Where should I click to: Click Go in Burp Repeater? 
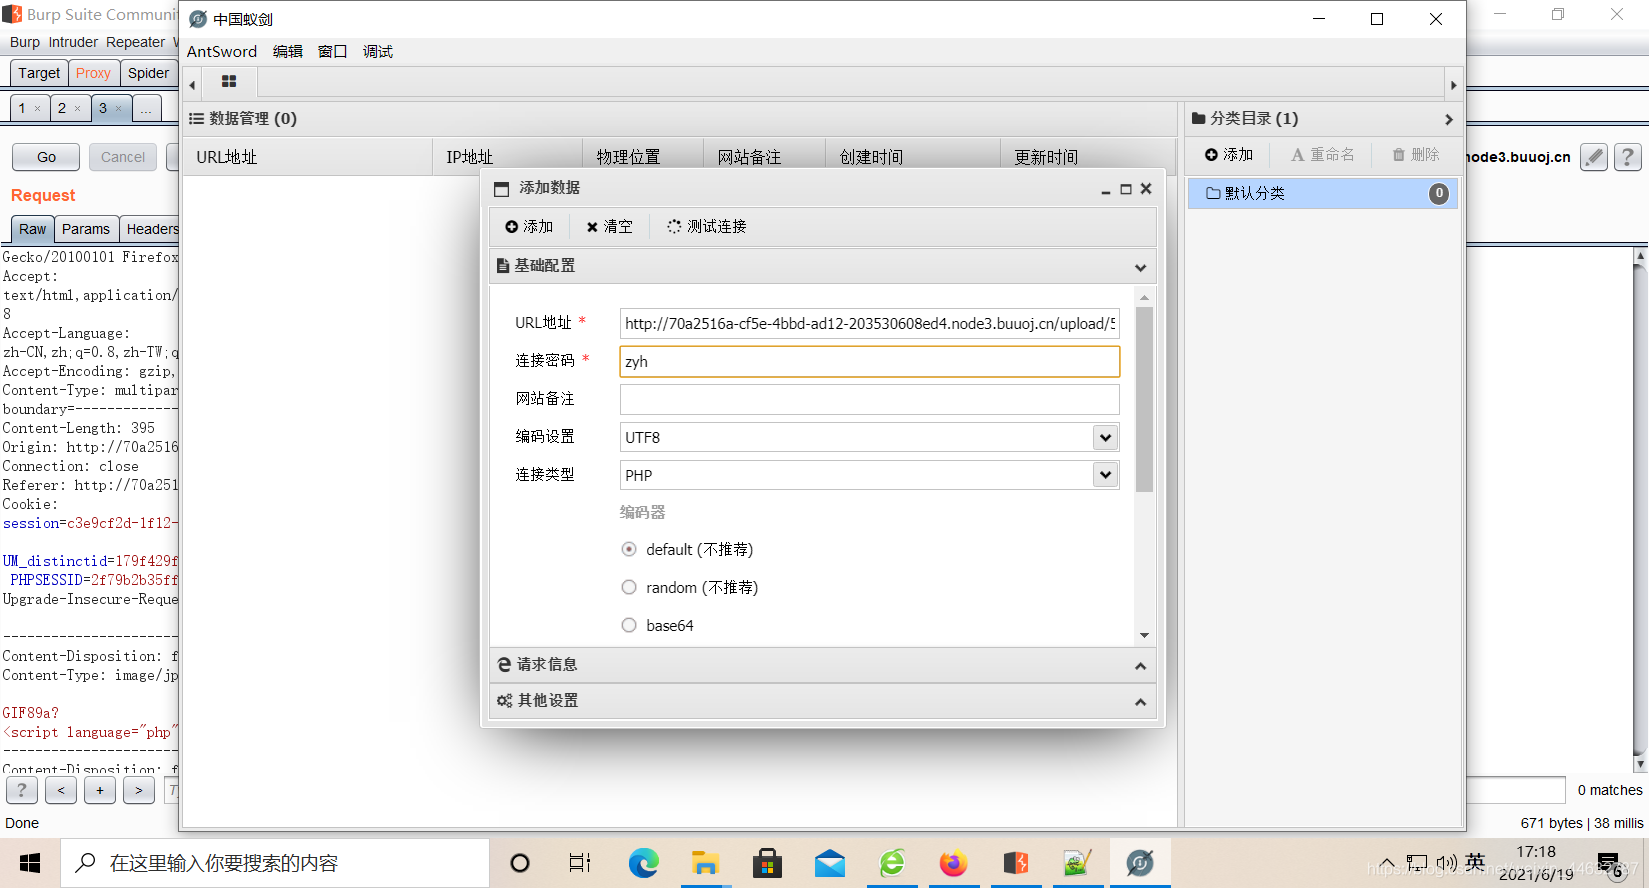pos(47,157)
